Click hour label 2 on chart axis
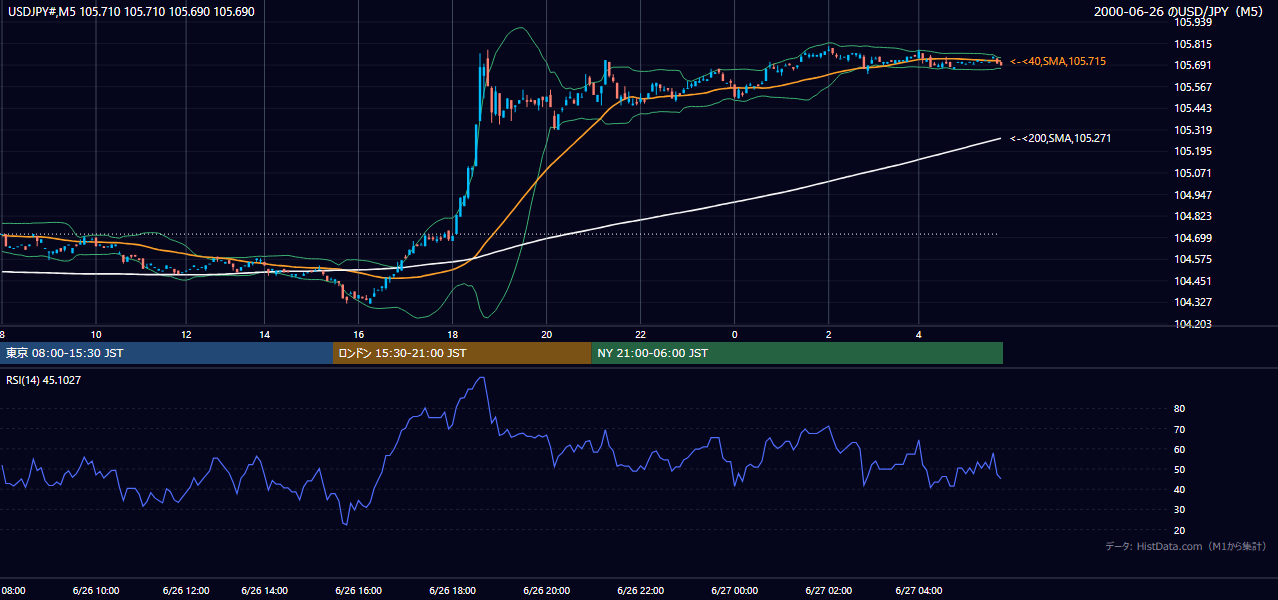This screenshot has height=600, width=1278. (x=828, y=334)
